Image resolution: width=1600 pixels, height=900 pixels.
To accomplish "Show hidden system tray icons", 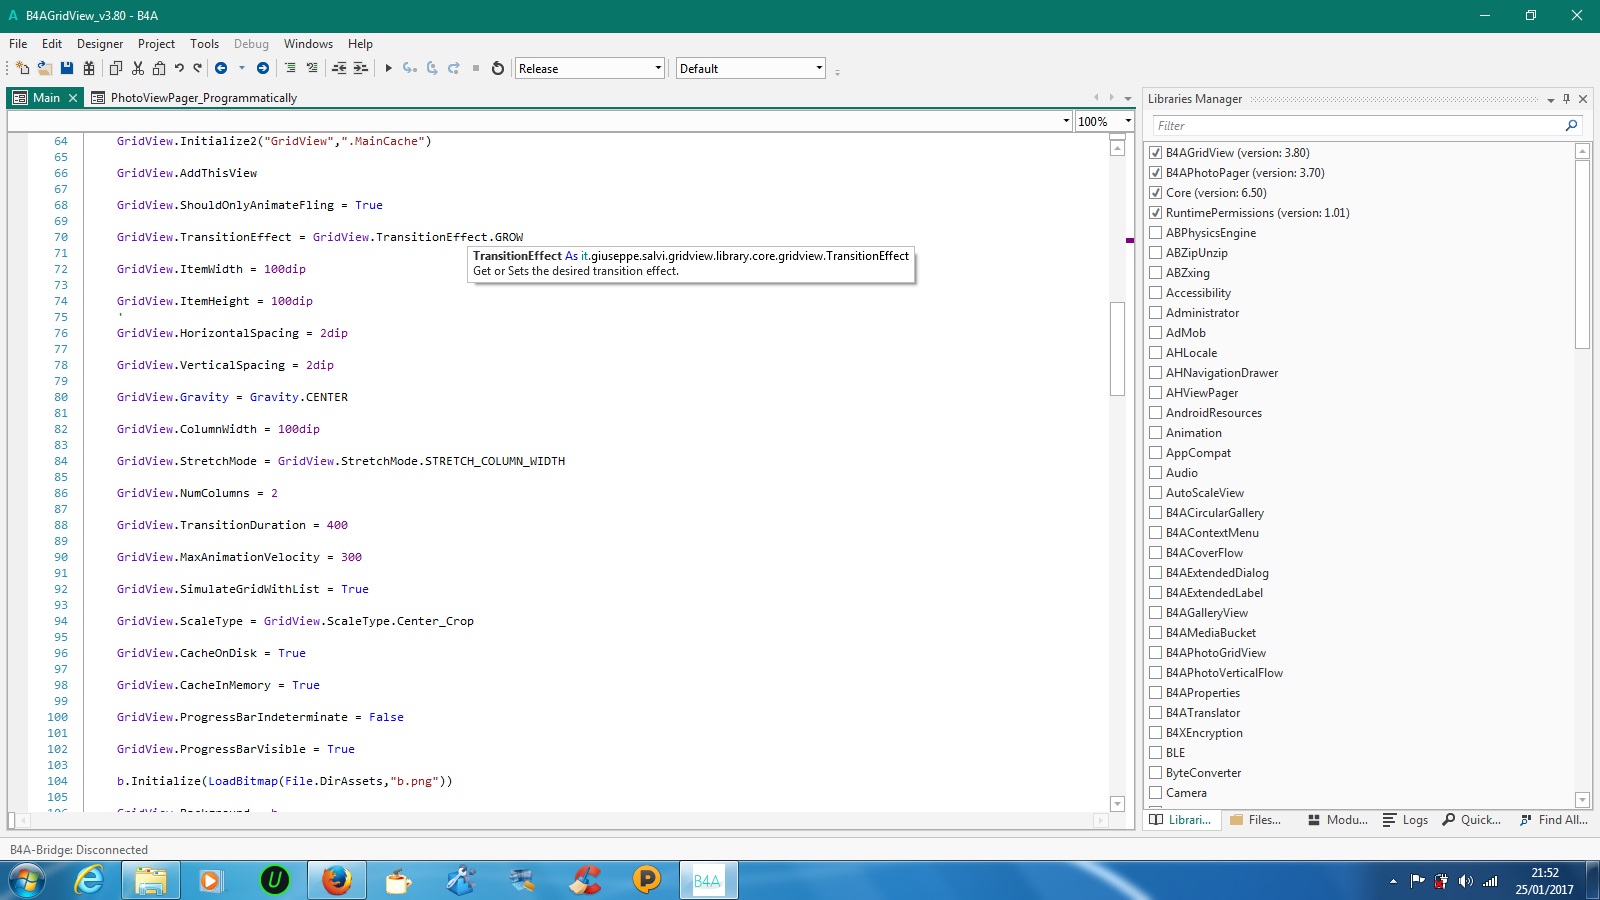I will click(1393, 881).
